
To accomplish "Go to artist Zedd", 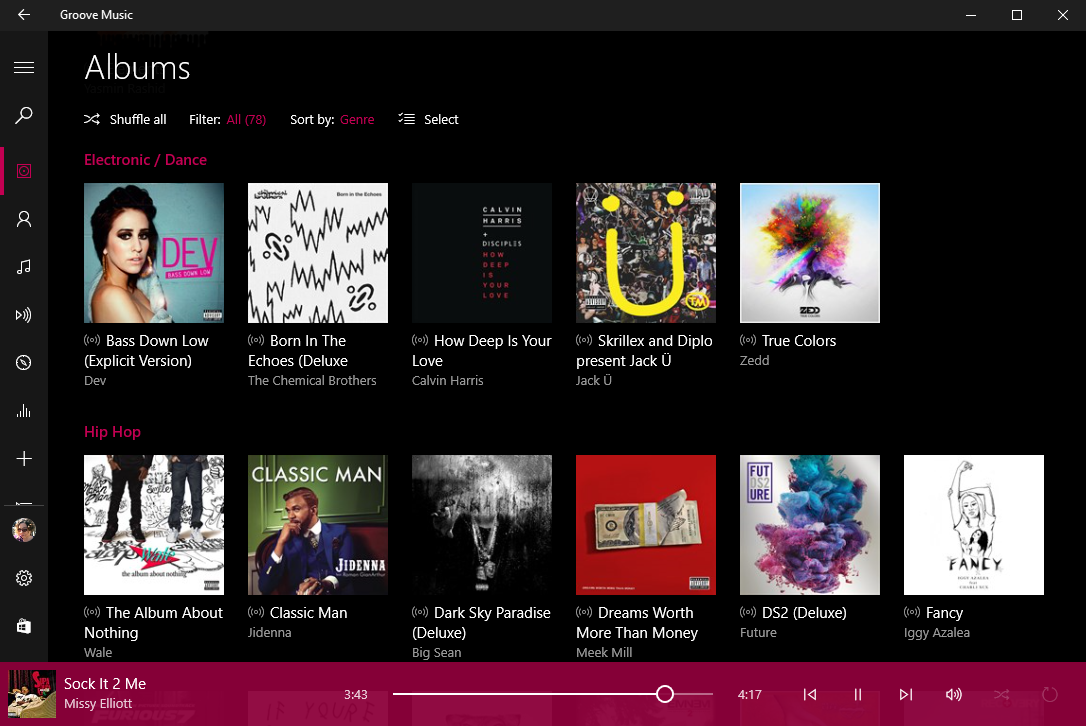I will (x=754, y=360).
